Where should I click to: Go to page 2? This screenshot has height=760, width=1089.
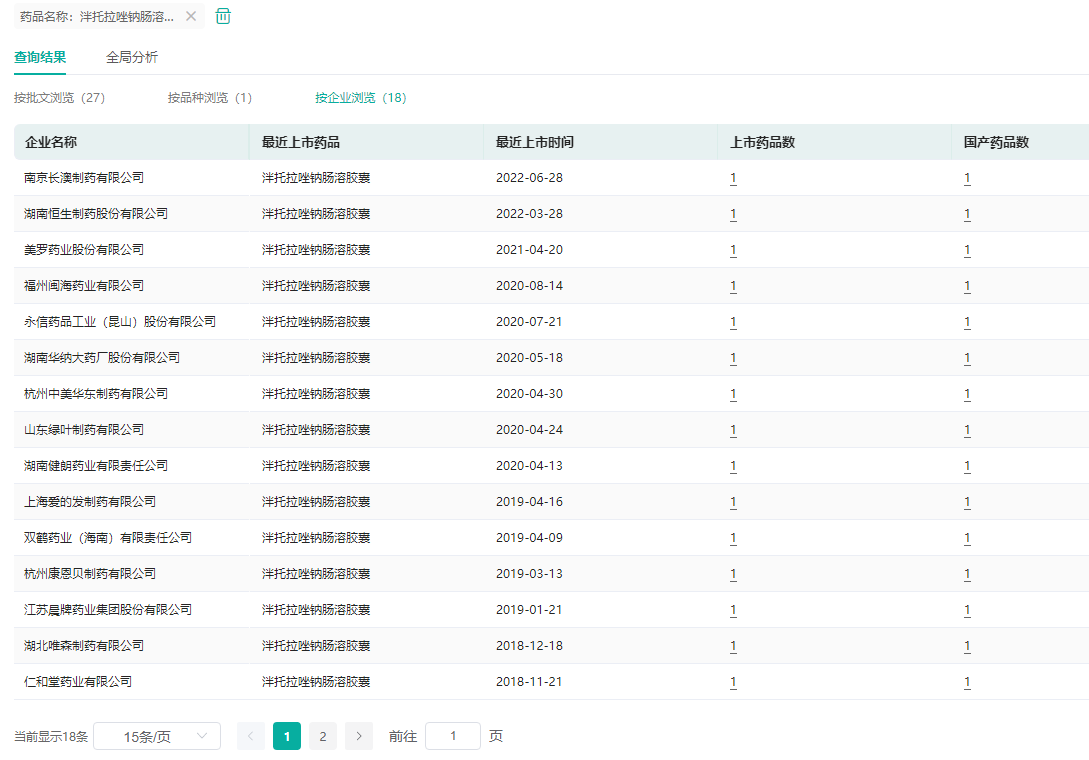pos(322,736)
